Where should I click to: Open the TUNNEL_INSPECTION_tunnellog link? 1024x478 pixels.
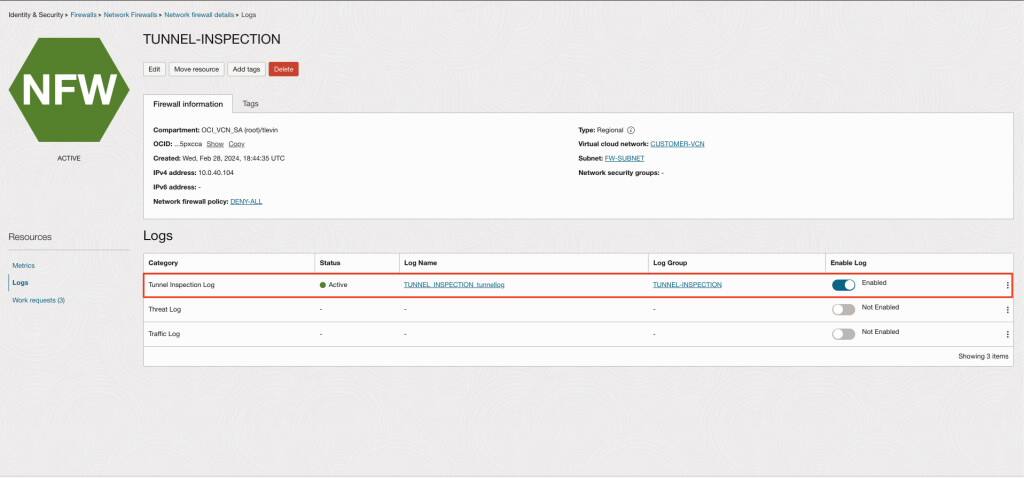tap(454, 285)
